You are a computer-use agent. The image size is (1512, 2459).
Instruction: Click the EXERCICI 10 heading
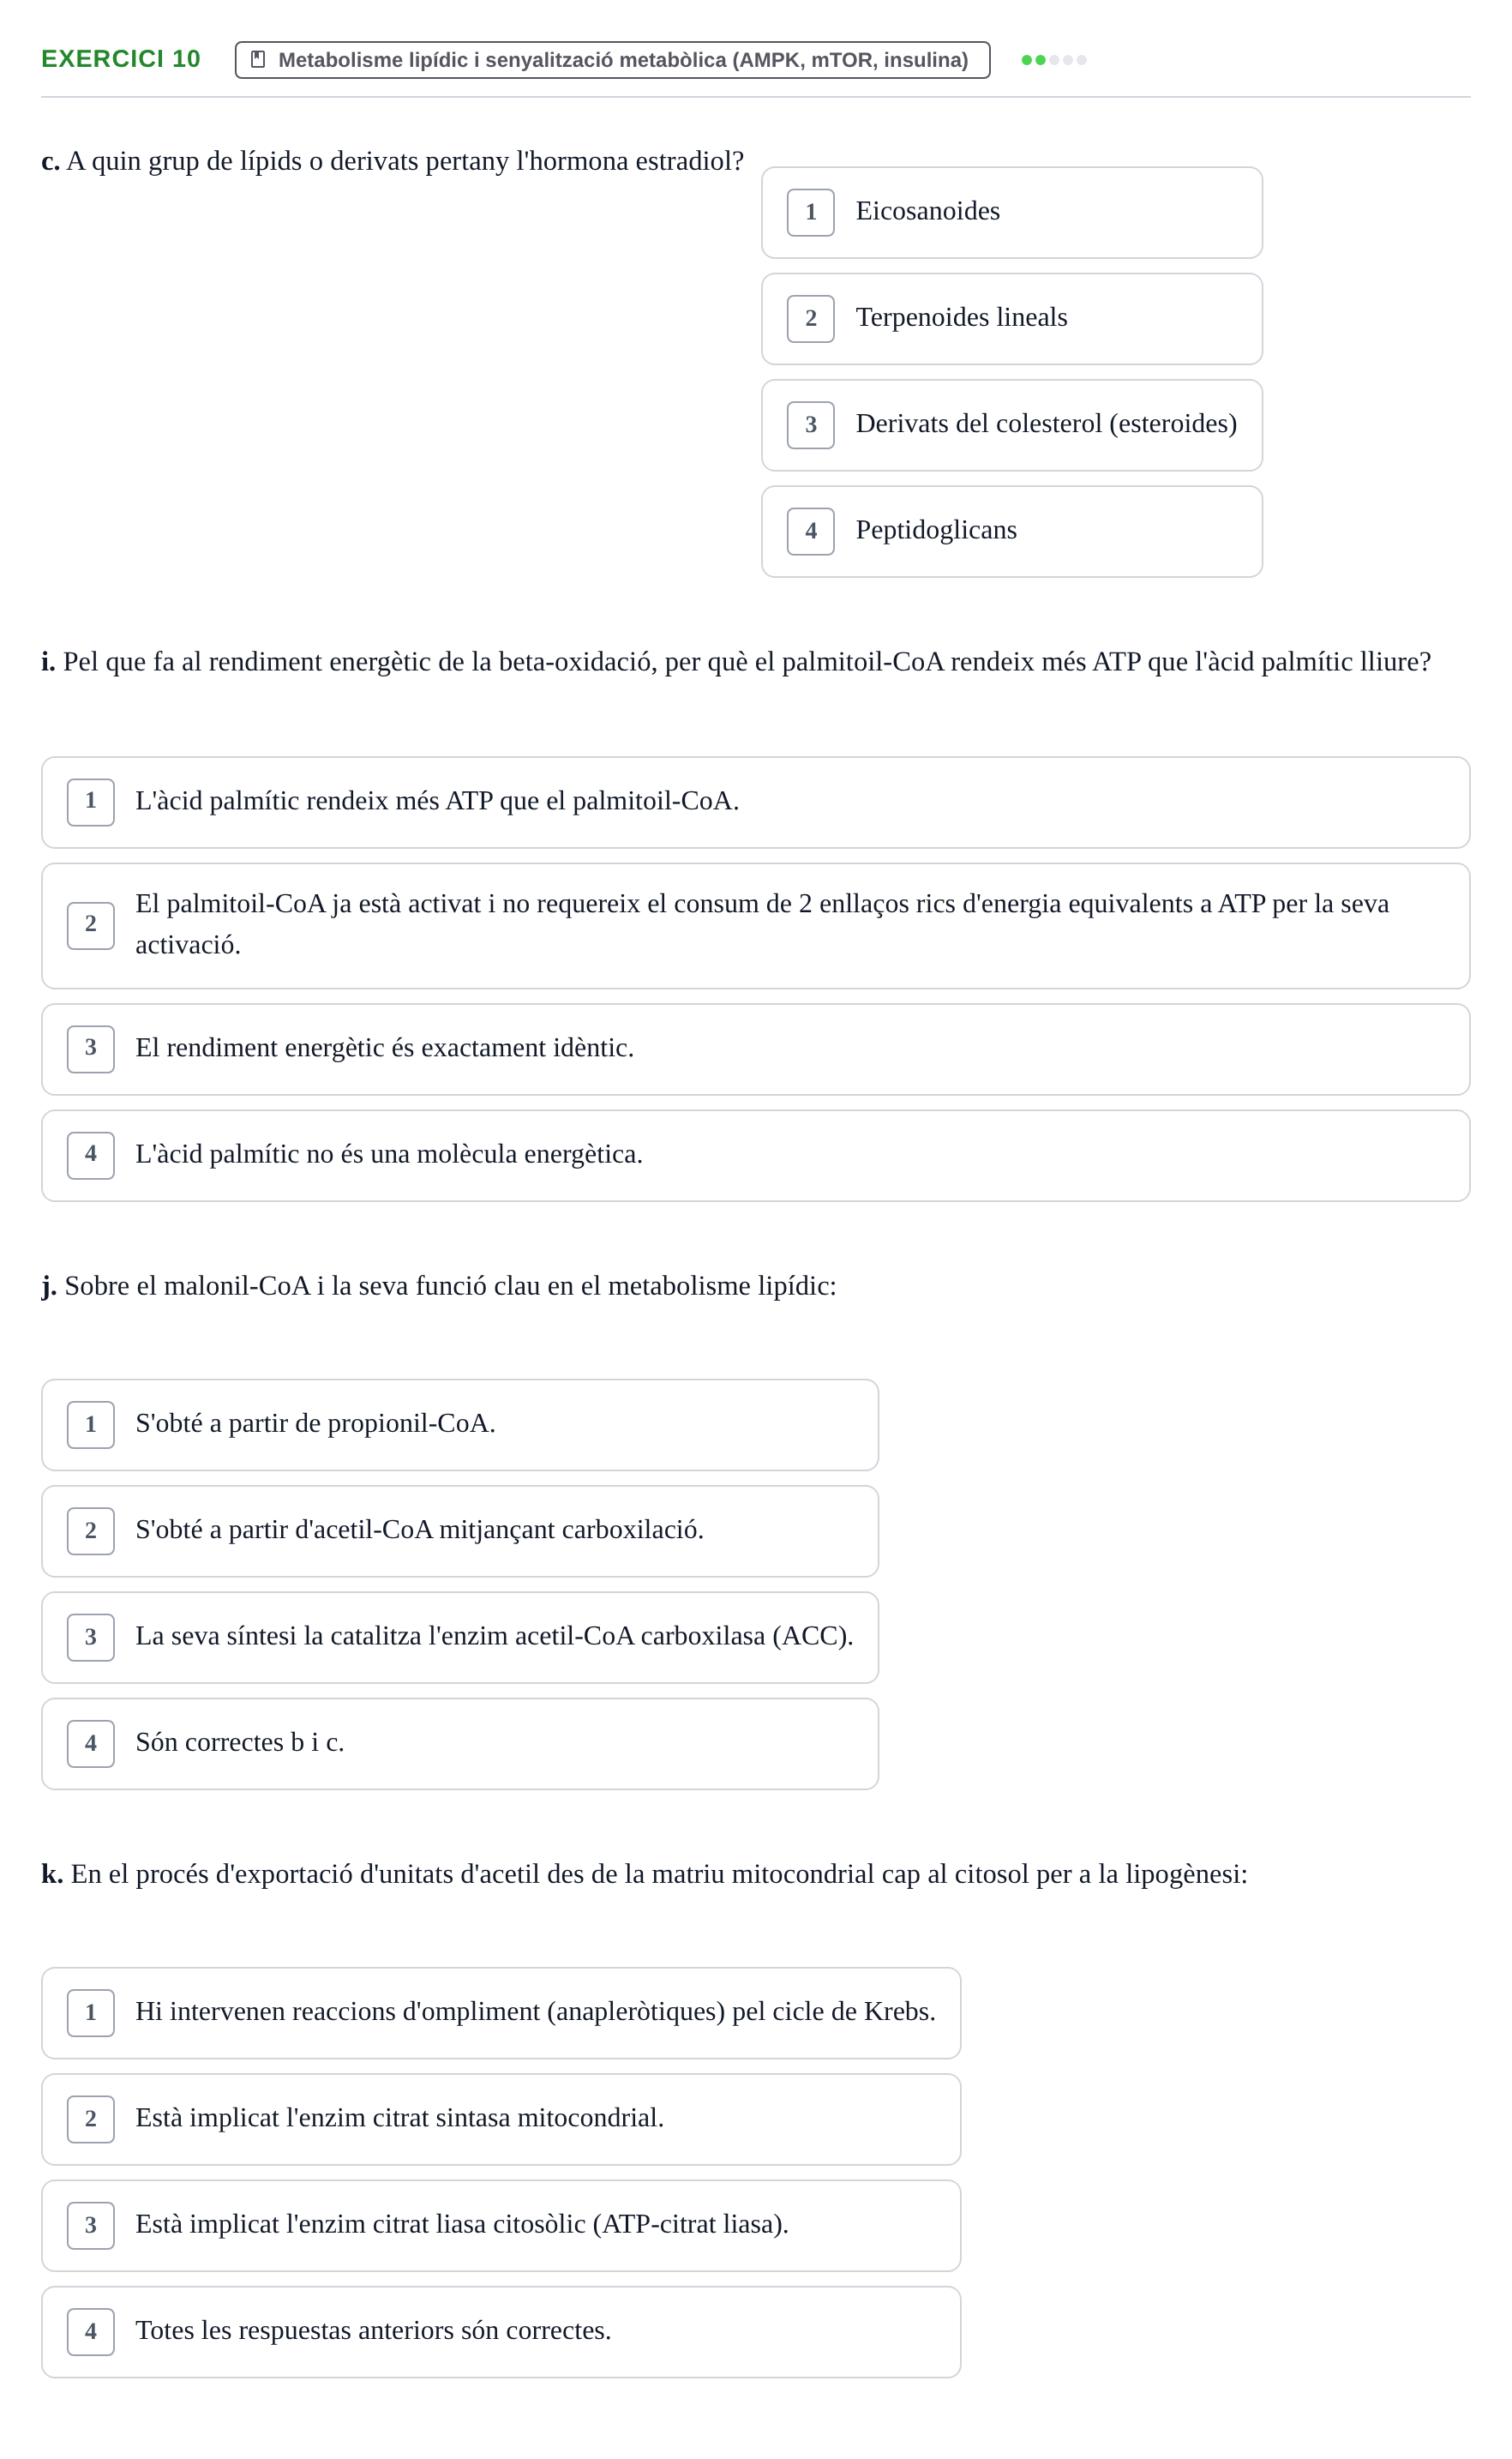click(x=121, y=59)
